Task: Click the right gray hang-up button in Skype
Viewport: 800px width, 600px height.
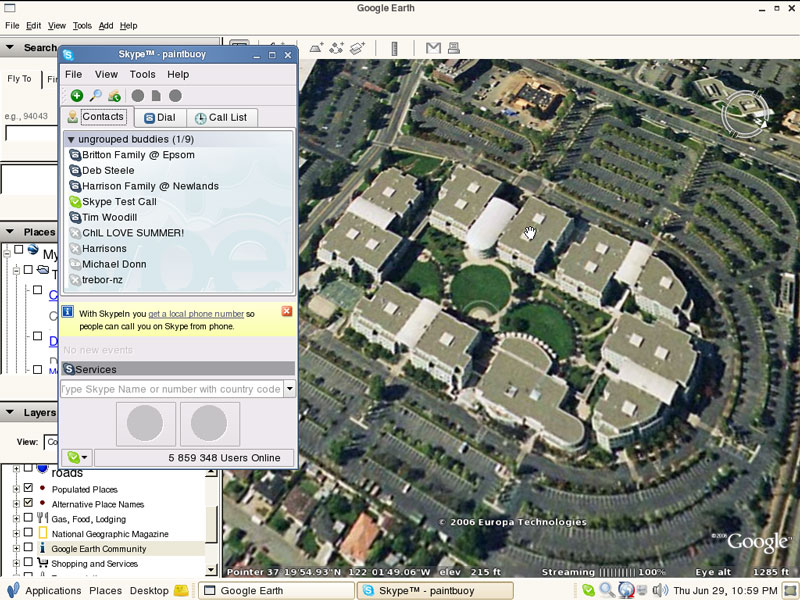Action: click(209, 423)
